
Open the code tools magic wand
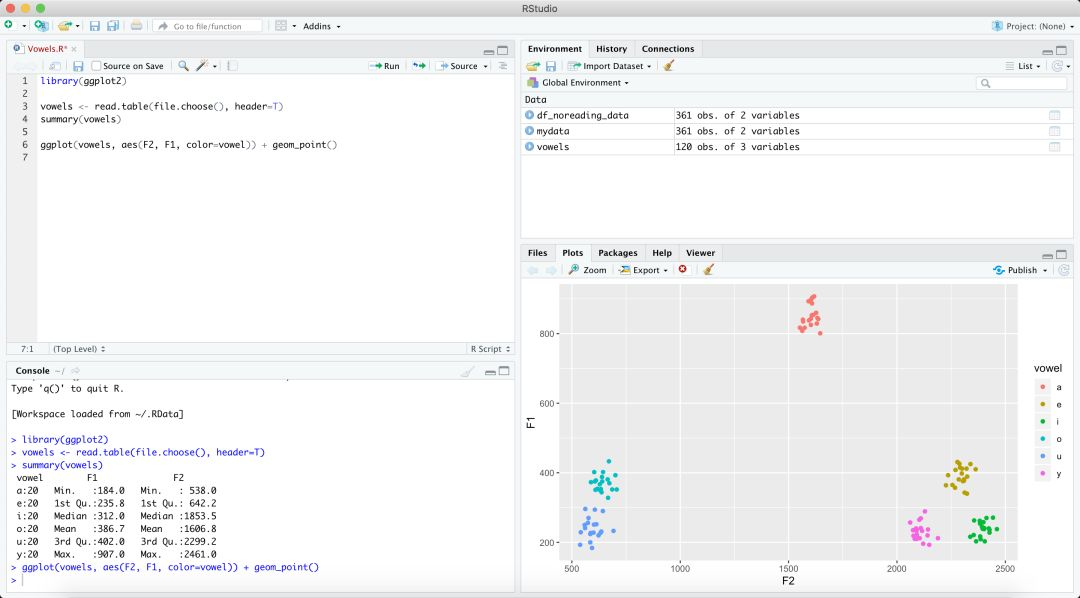pyautogui.click(x=203, y=66)
